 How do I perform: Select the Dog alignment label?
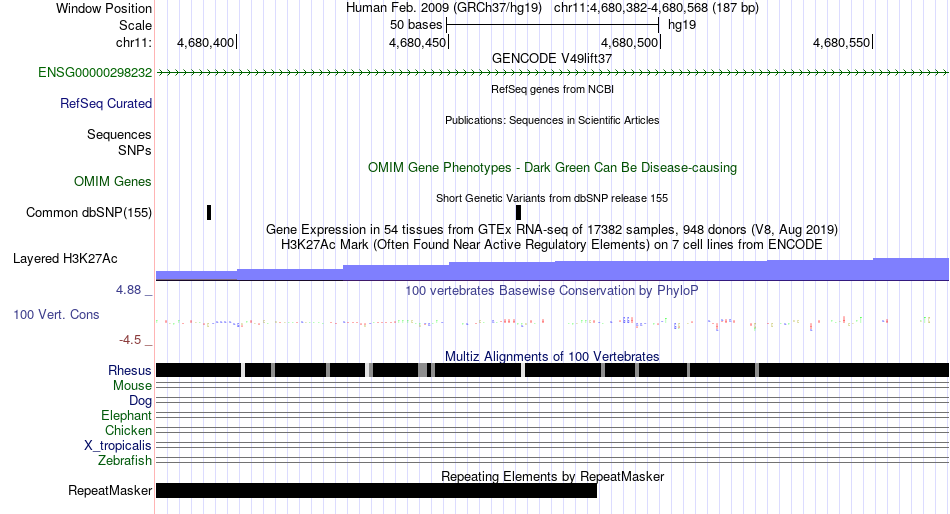click(x=141, y=401)
